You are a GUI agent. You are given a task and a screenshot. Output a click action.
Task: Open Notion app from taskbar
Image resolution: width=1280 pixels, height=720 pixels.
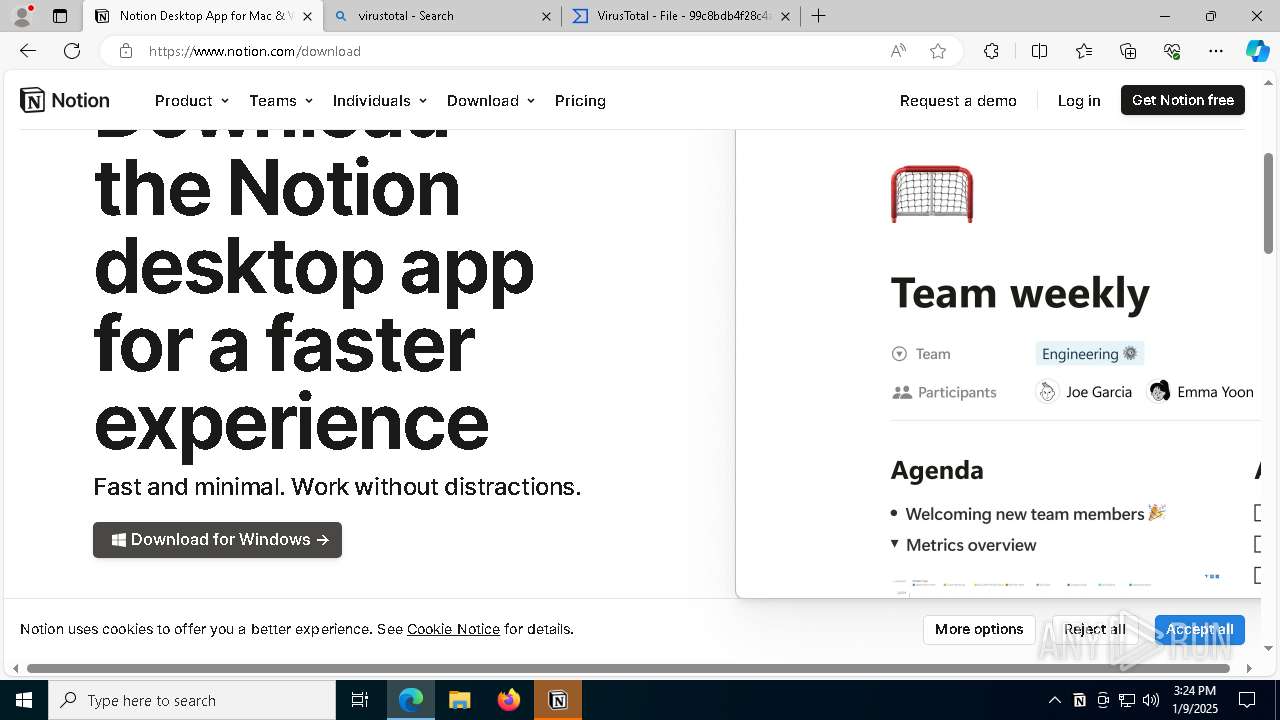click(558, 700)
